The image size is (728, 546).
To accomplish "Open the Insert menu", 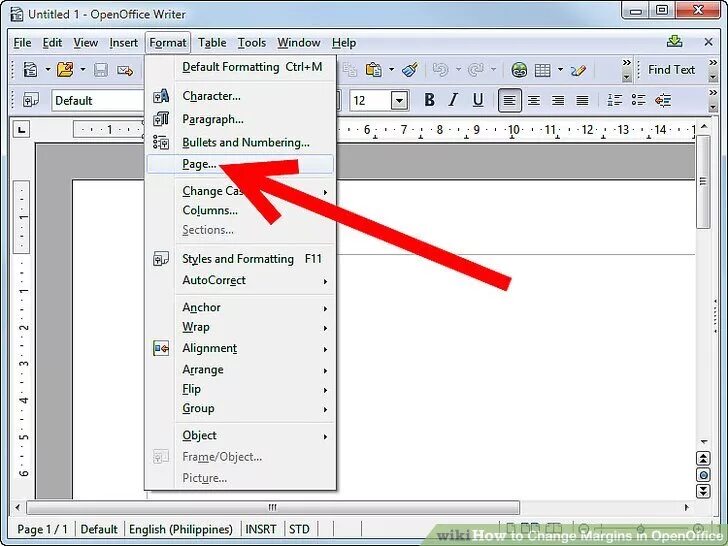I will pos(124,43).
